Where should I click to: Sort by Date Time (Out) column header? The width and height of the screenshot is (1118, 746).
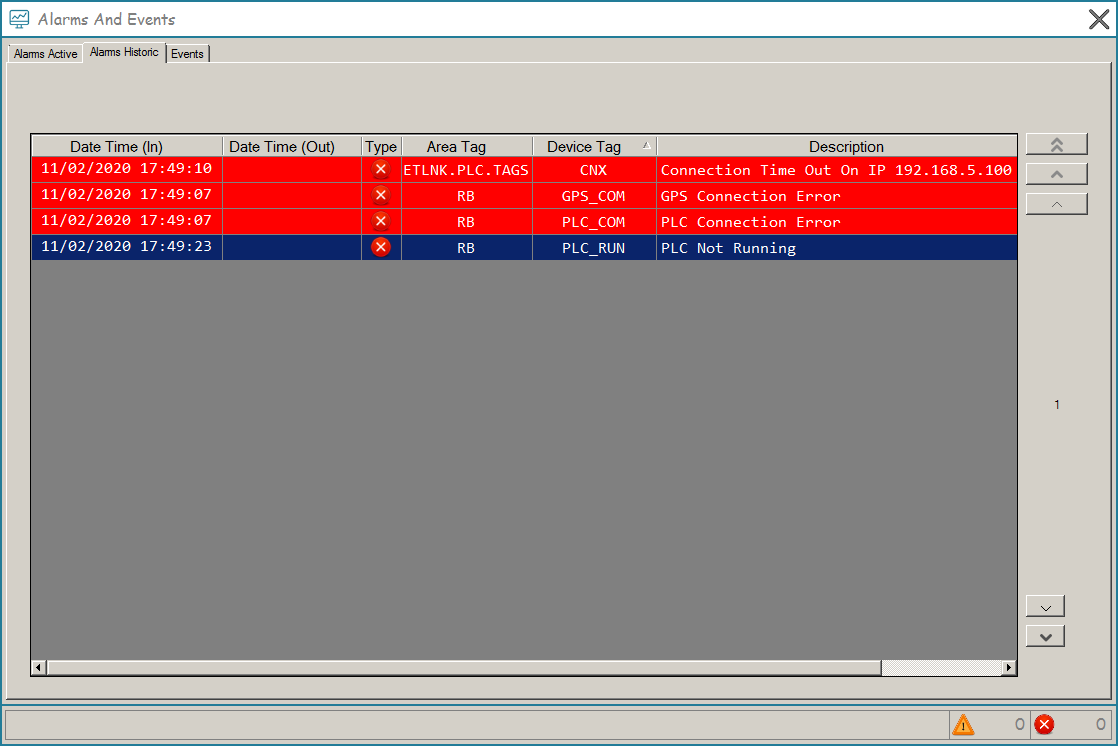(292, 146)
